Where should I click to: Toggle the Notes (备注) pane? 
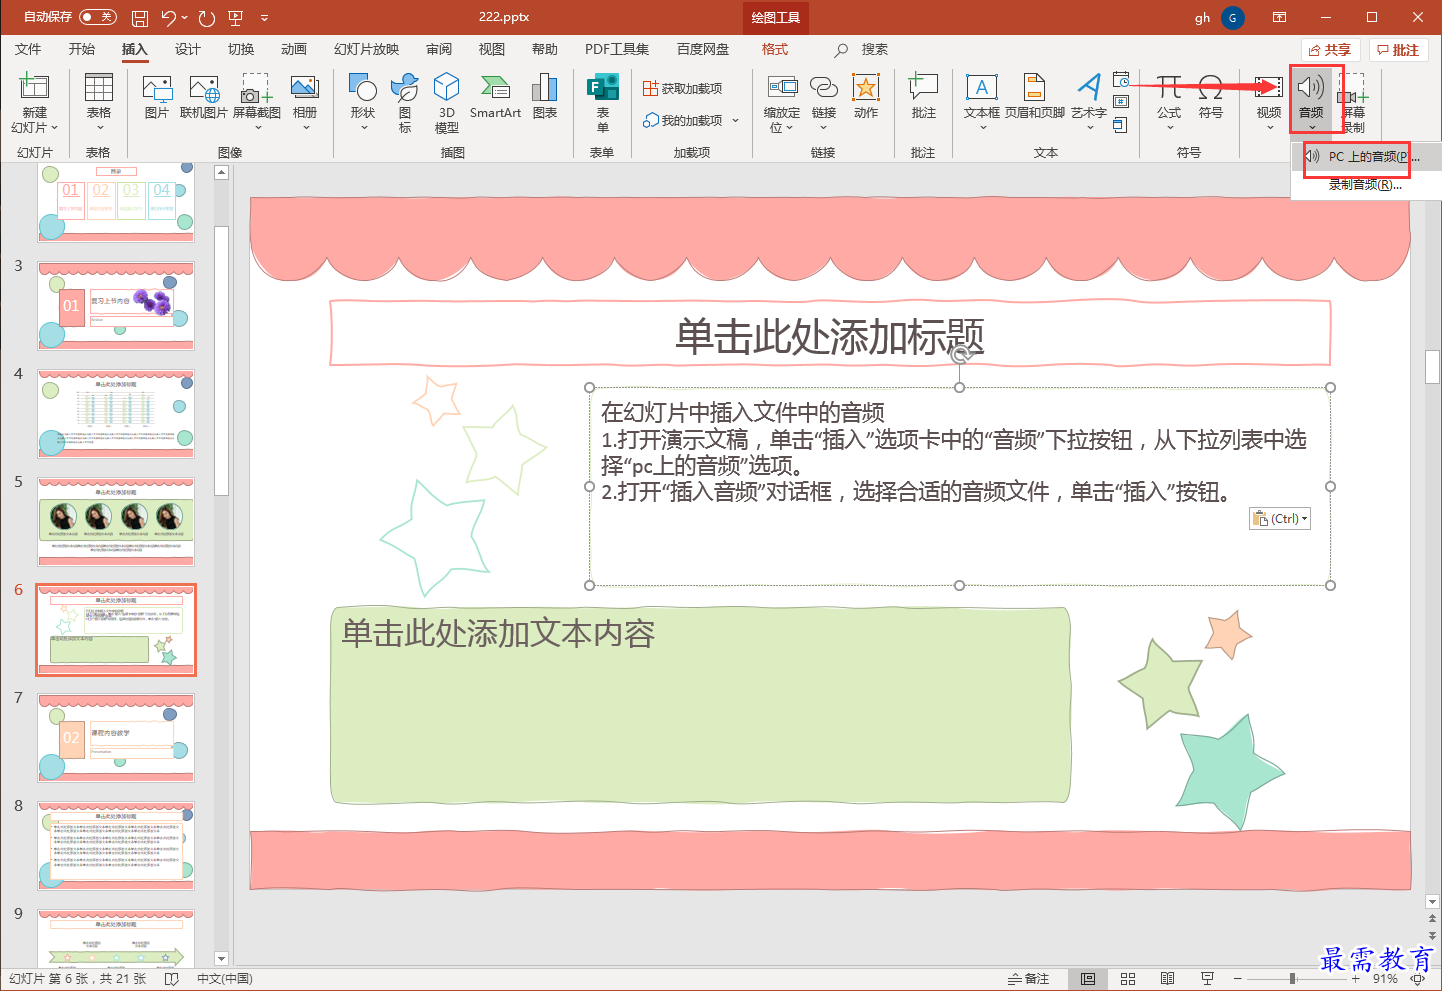[1028, 979]
